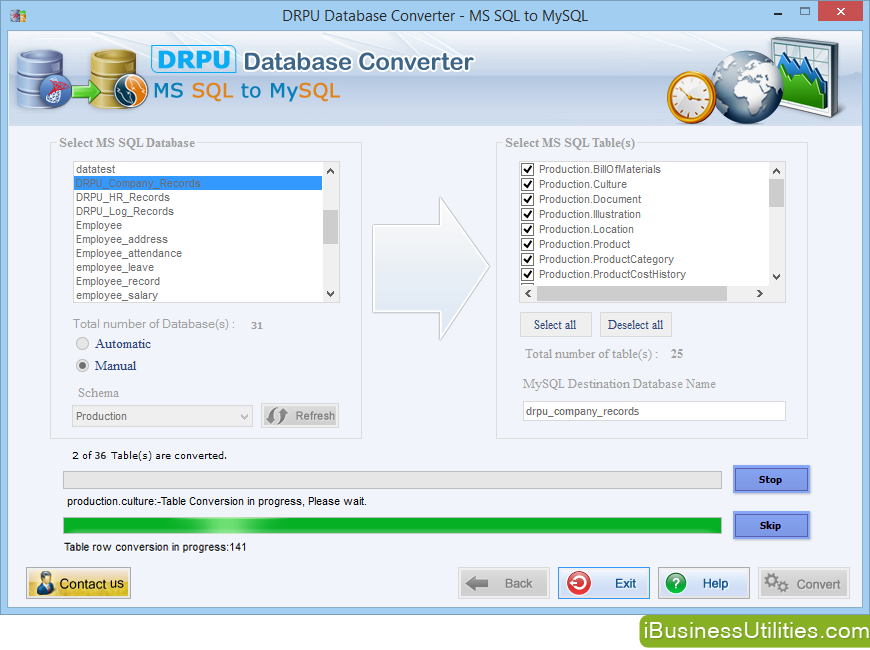
Task: Click table list vertical scrollbar thumb
Action: point(777,193)
